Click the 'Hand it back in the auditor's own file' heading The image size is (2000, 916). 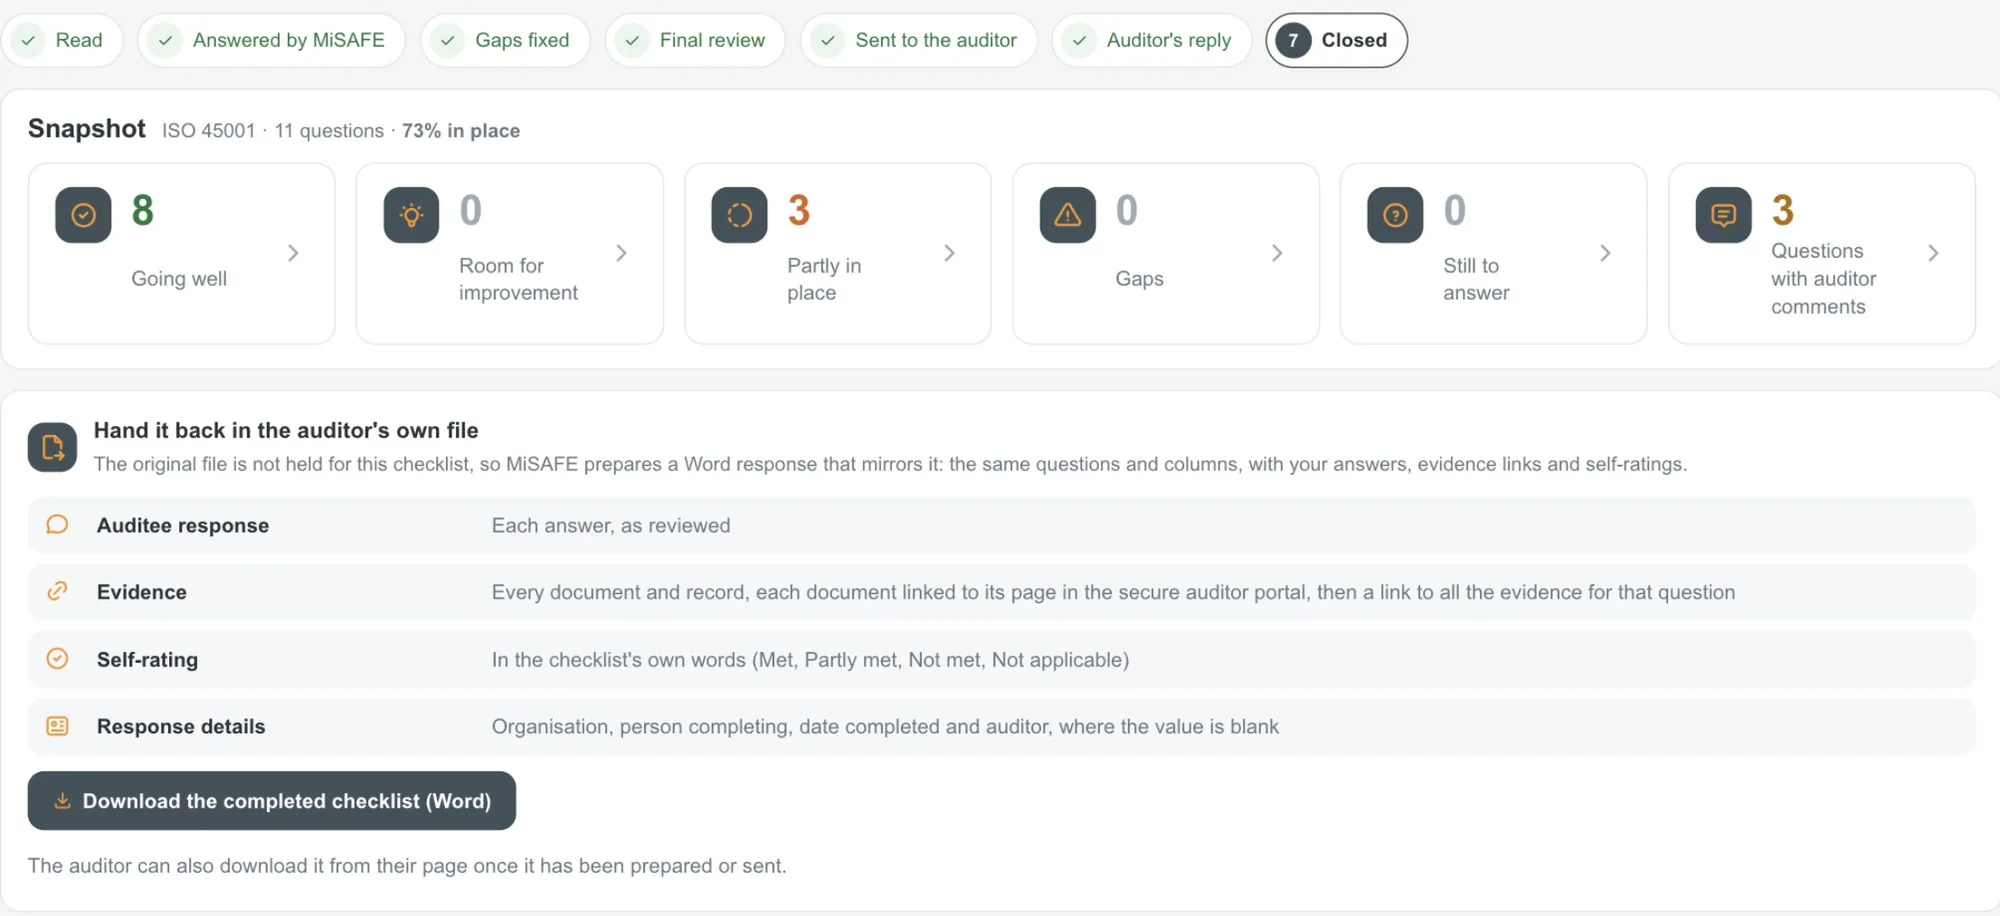[286, 430]
